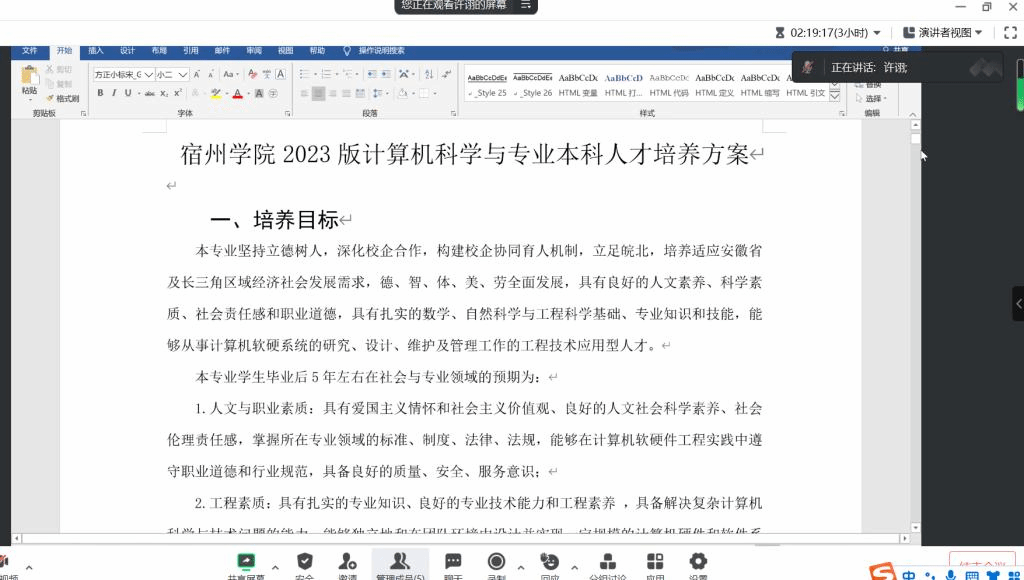Enter full screen mode icon
Image resolution: width=1024 pixels, height=580 pixels.
coord(1010,32)
